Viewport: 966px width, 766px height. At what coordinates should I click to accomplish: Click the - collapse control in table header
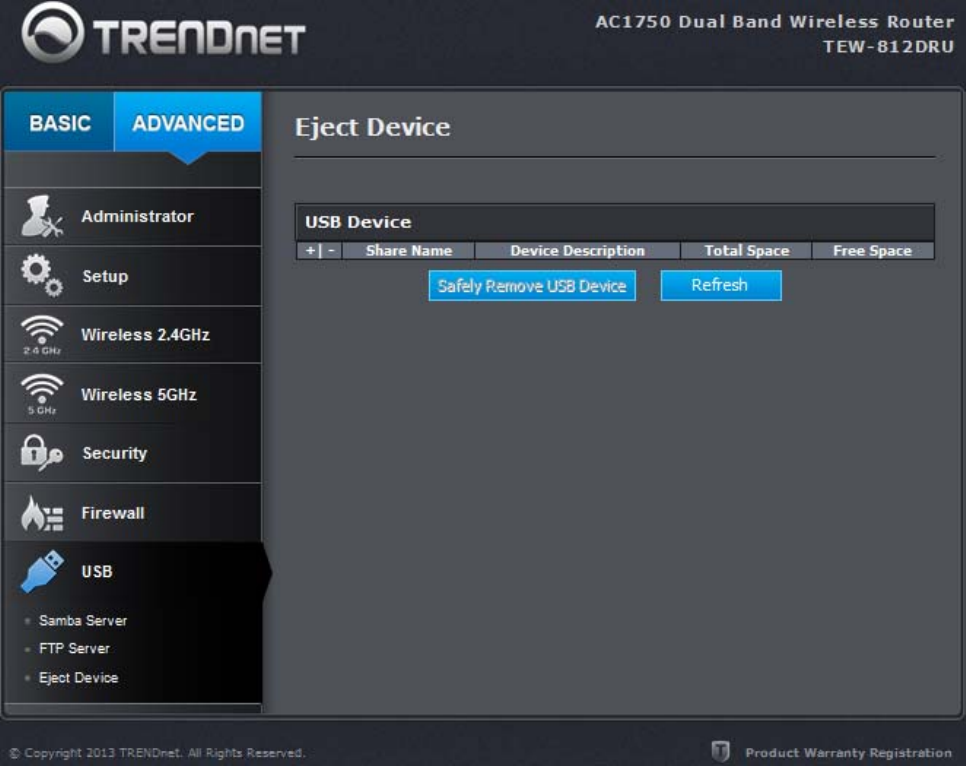coord(331,251)
